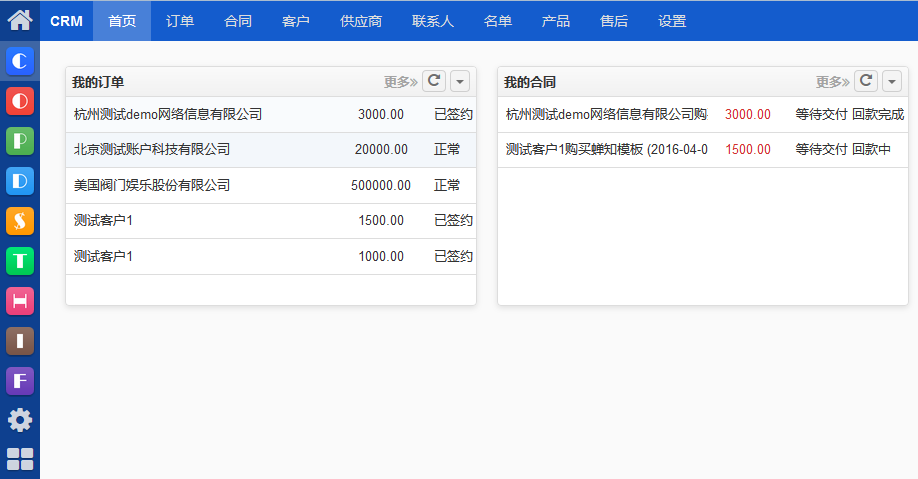918x479 pixels.
Task: Open the red O app icon
Action: (x=20, y=101)
